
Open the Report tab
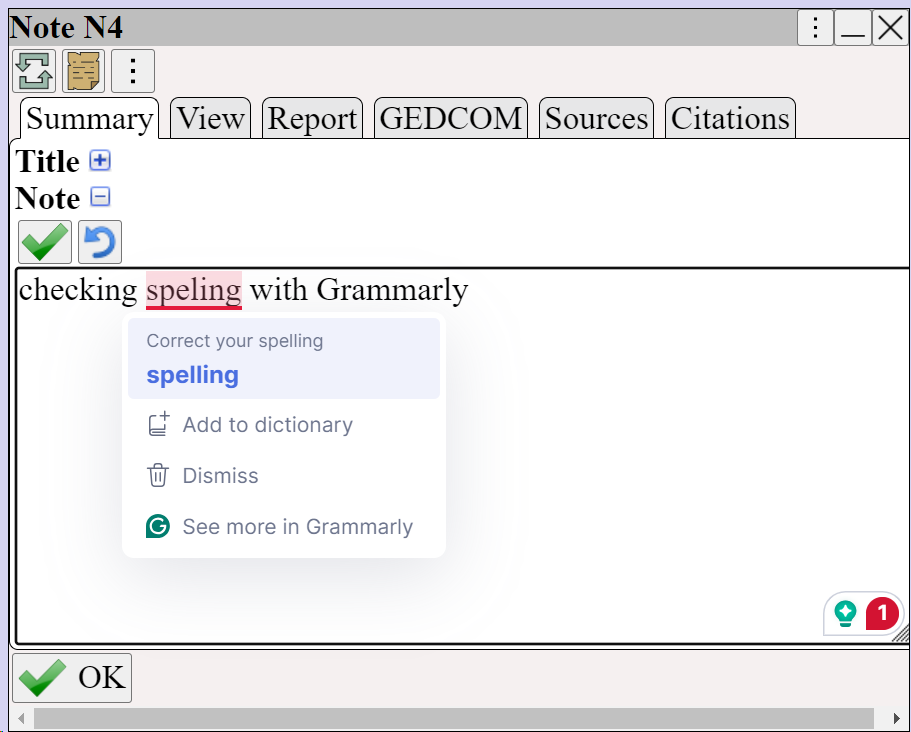[x=312, y=119]
